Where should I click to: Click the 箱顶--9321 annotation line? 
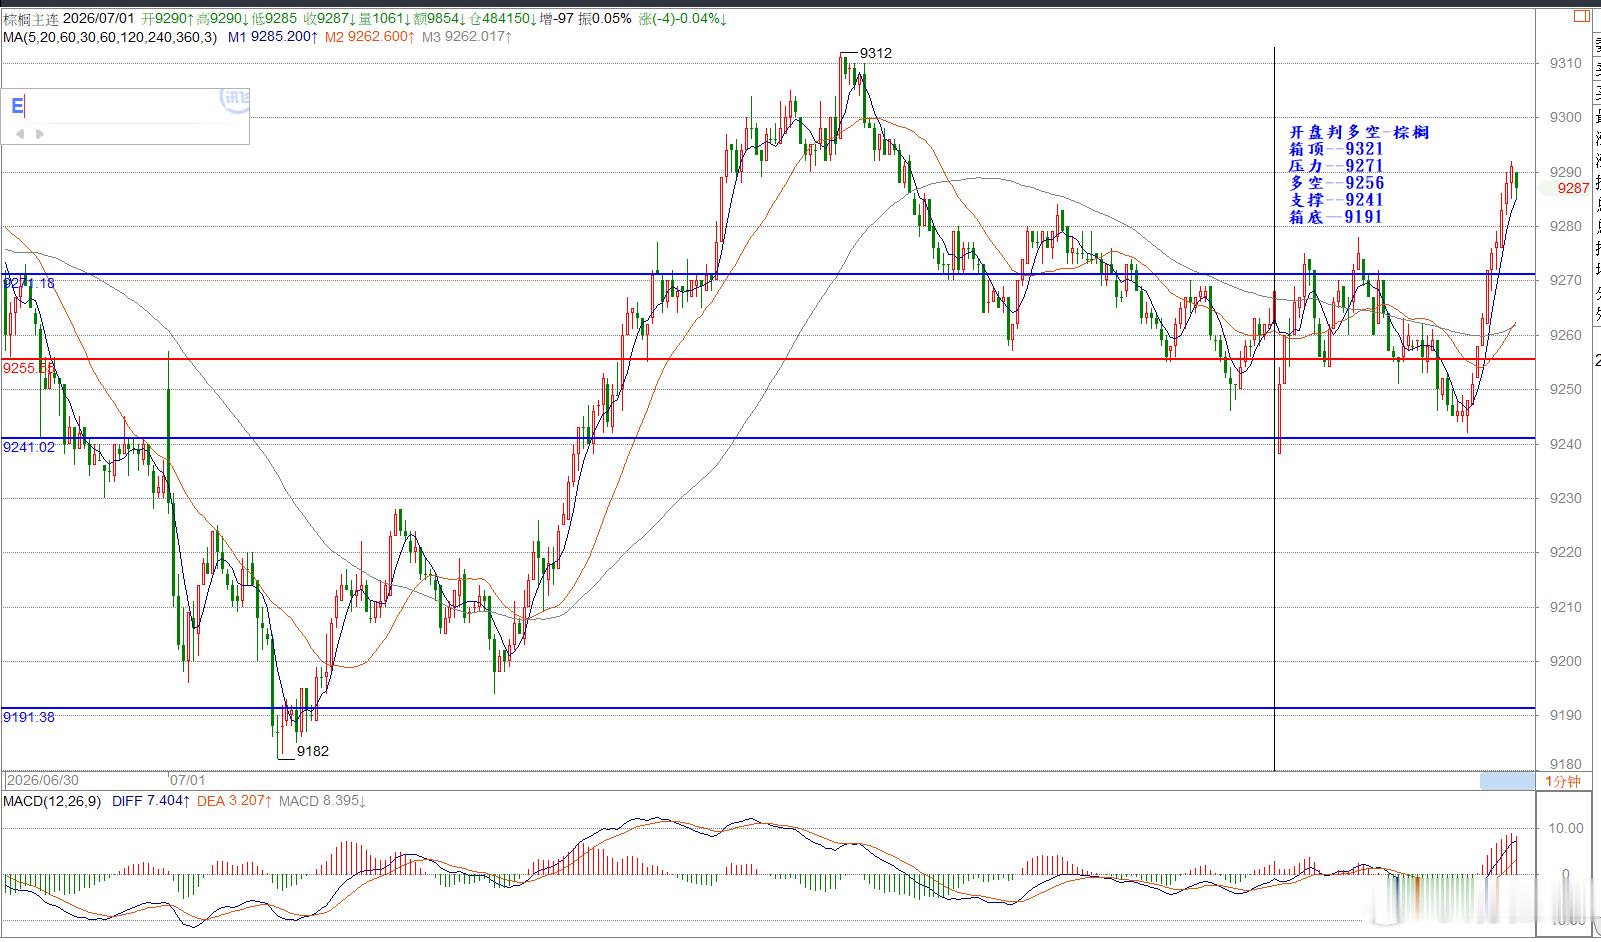(1336, 149)
